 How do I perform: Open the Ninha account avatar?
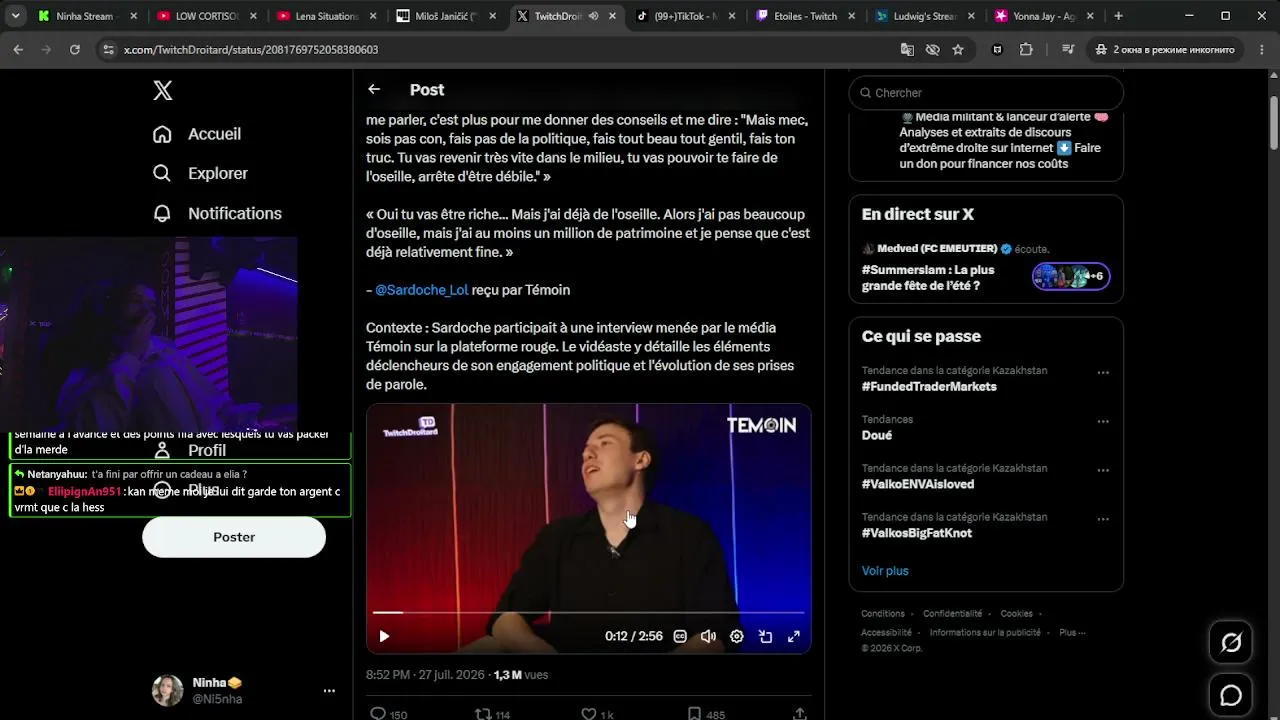(x=167, y=690)
